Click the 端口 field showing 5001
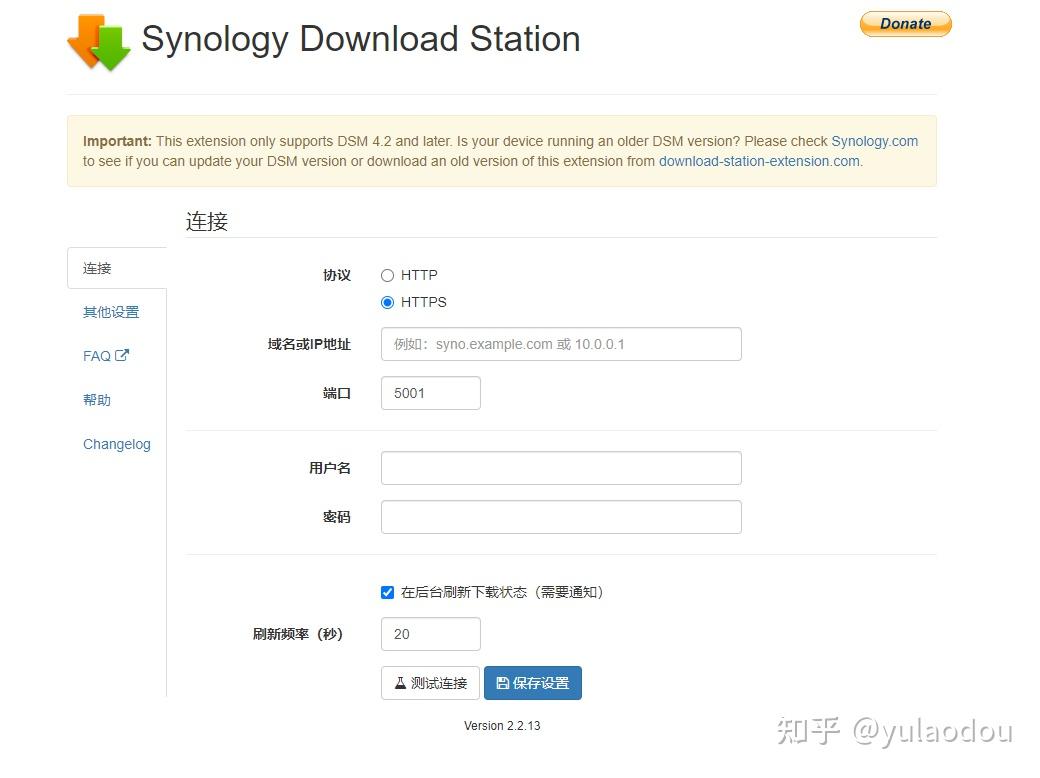 point(430,392)
